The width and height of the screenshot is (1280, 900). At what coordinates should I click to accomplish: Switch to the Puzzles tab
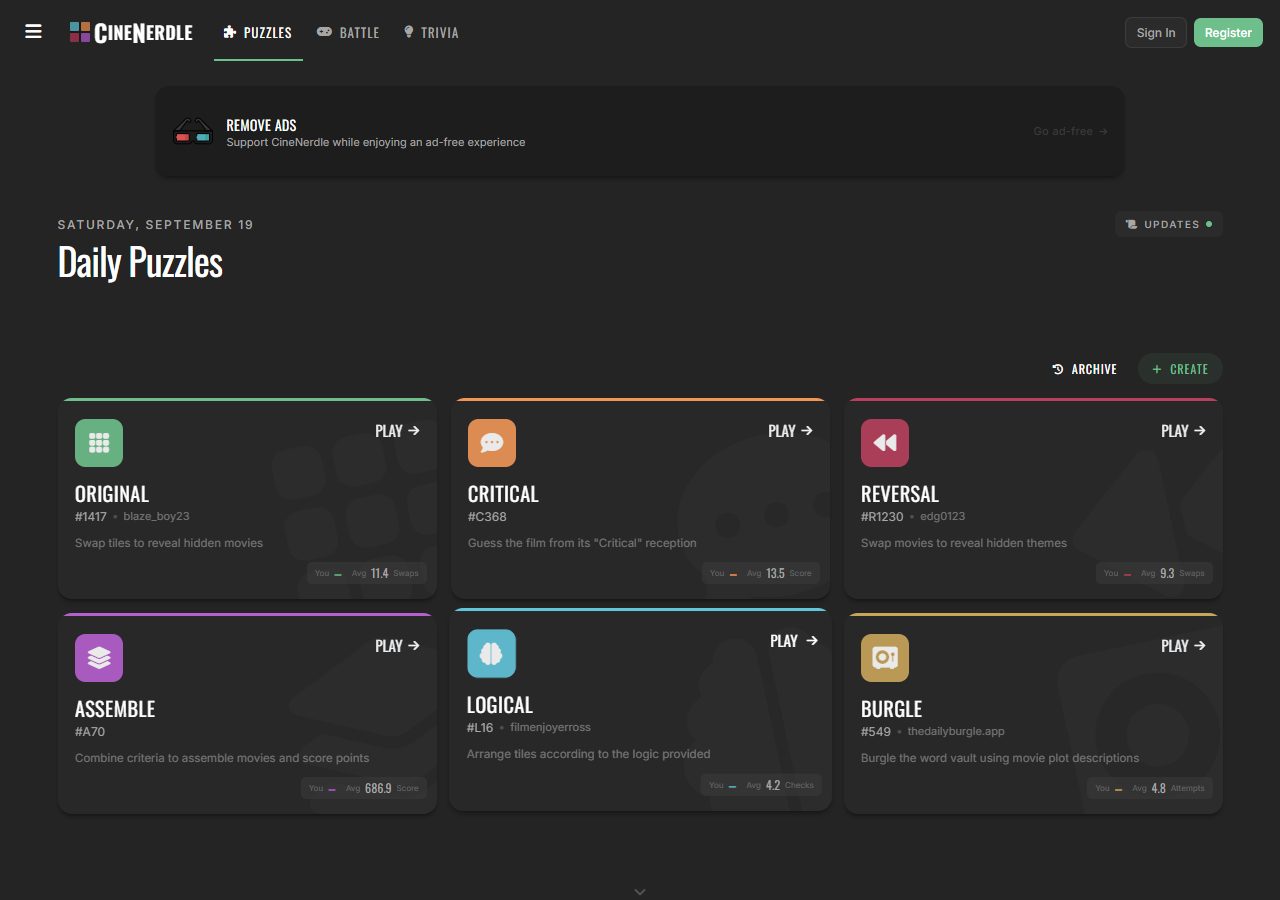(258, 33)
